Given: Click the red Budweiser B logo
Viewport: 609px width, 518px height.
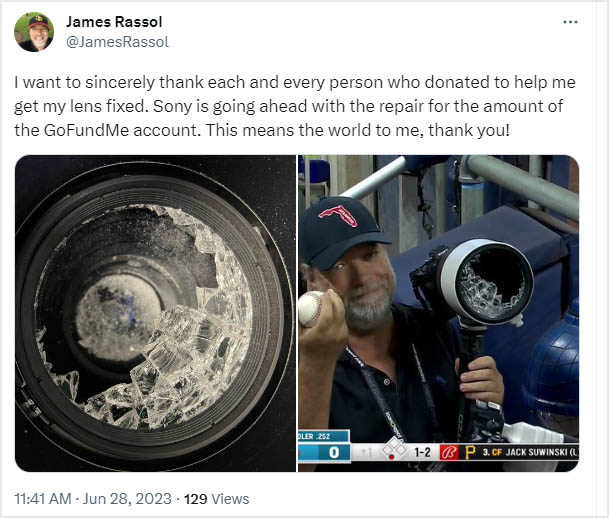Looking at the screenshot, I should pos(449,453).
